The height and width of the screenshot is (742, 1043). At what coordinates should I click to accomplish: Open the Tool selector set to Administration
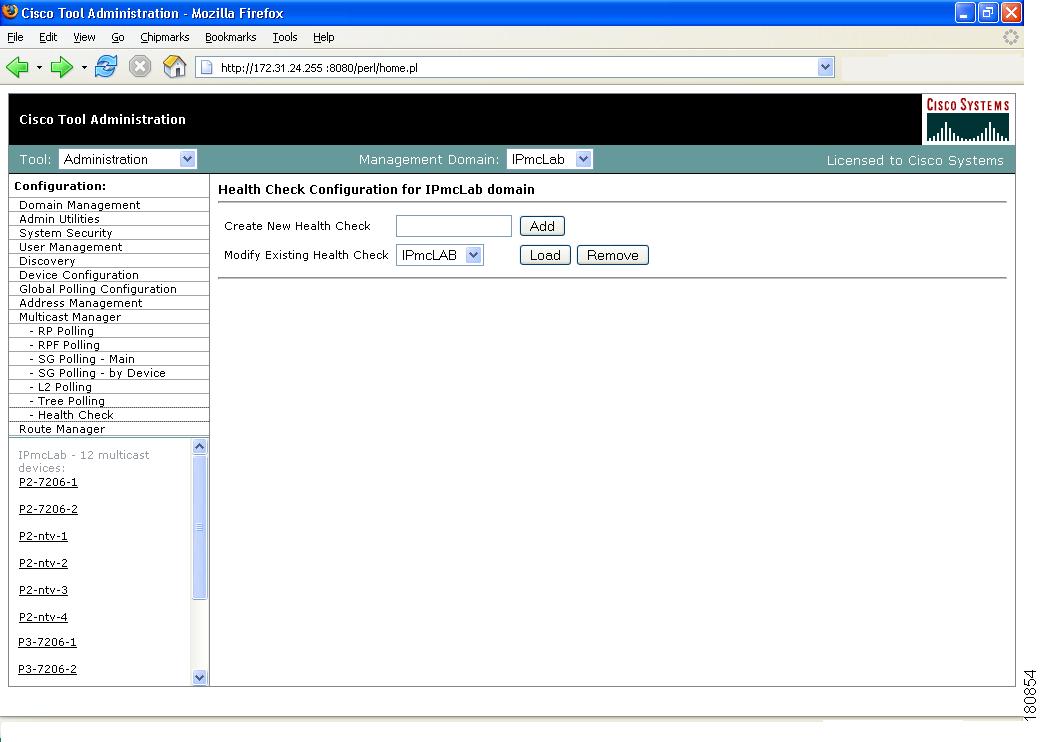pyautogui.click(x=127, y=160)
